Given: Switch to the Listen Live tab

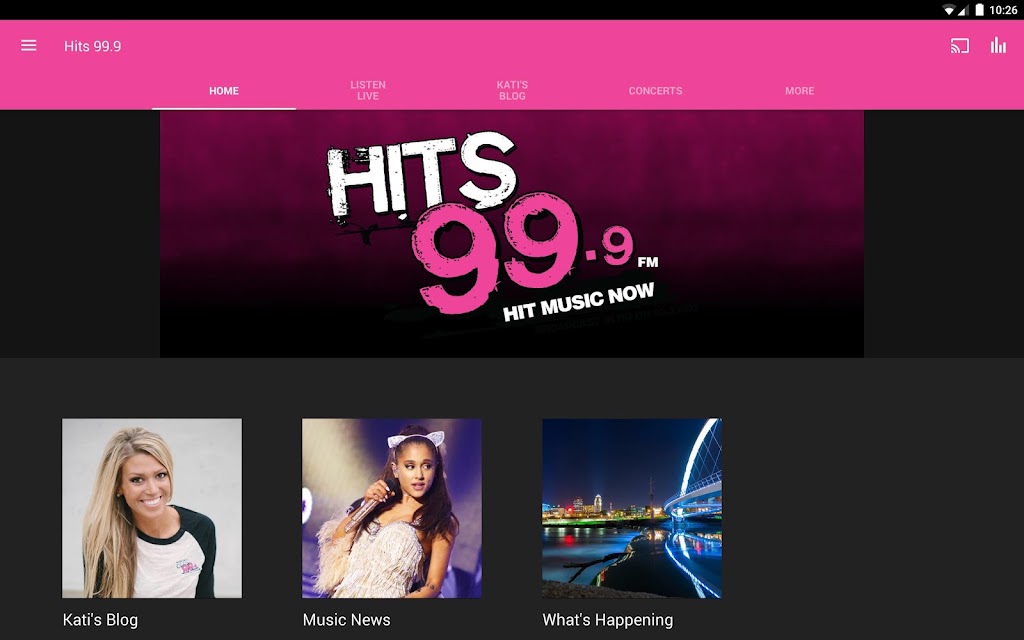Looking at the screenshot, I should pos(368,91).
